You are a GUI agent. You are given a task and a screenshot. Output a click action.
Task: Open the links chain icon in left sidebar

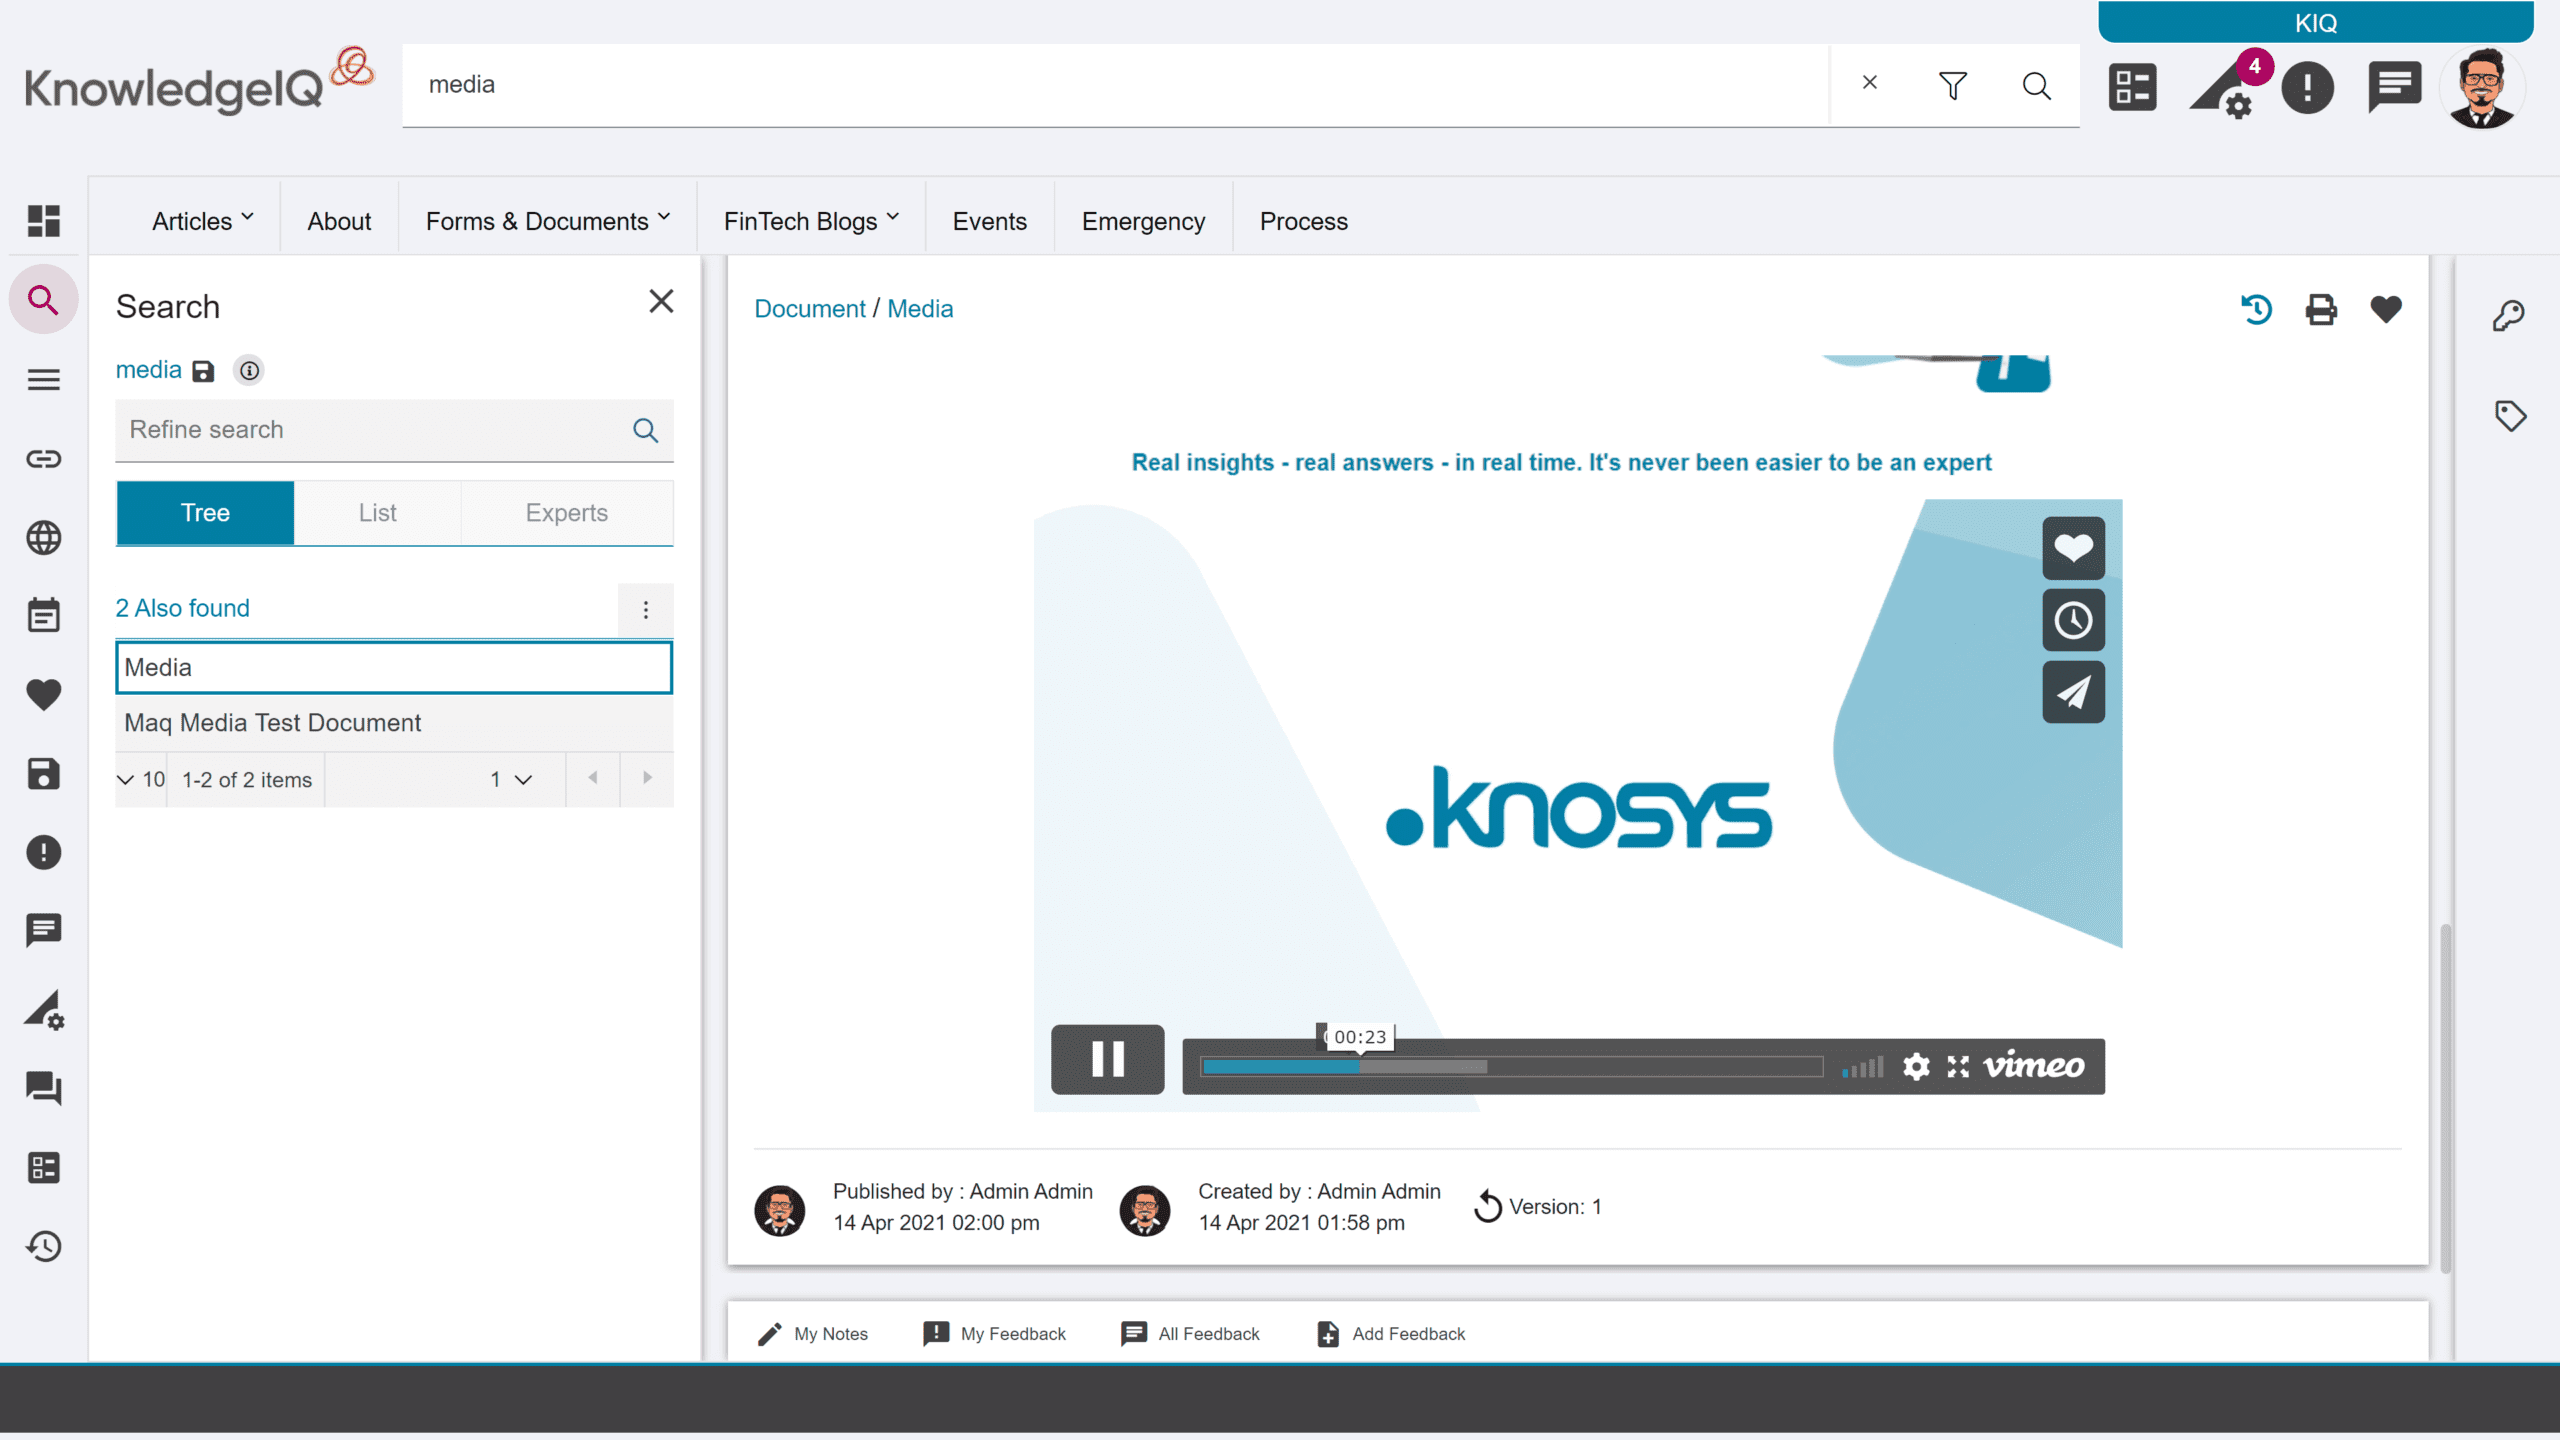pyautogui.click(x=43, y=459)
